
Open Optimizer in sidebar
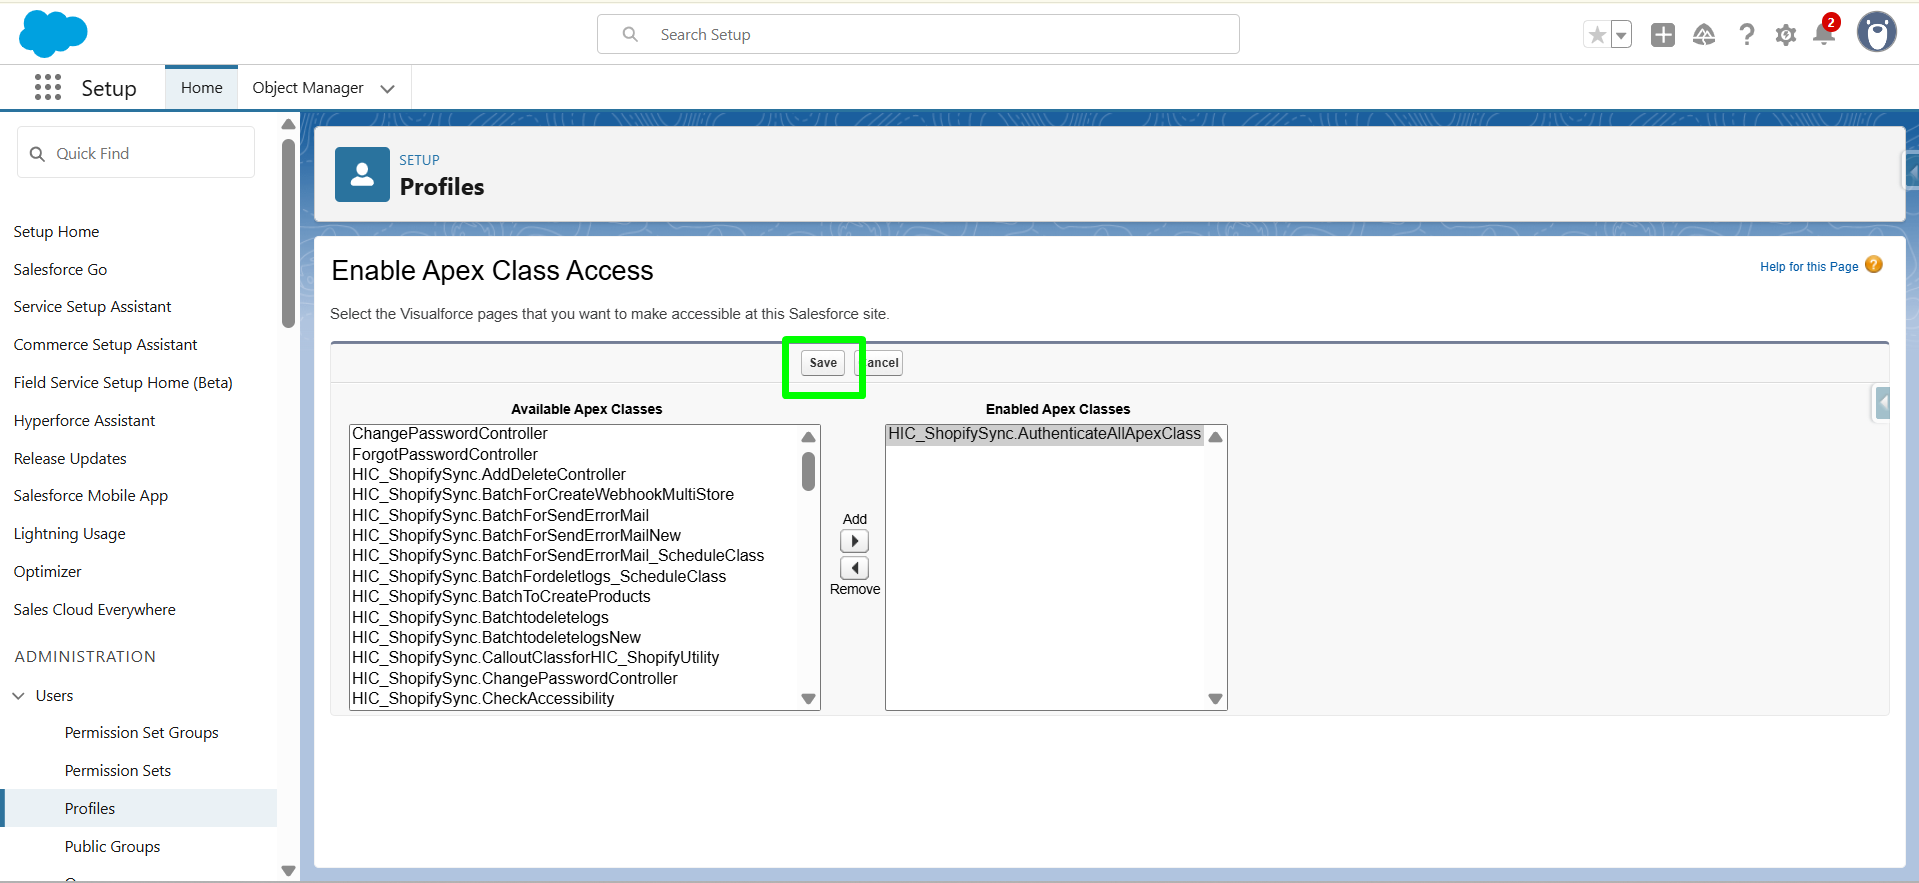tap(47, 572)
